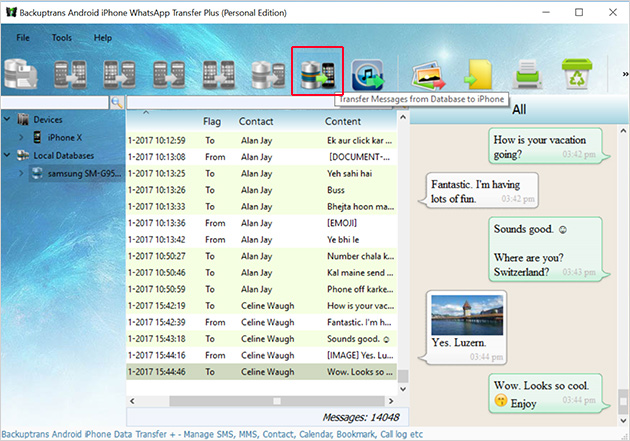Image resolution: width=630 pixels, height=441 pixels.
Task: Click the greyed database-to-Android phone transfer icon
Action: pyautogui.click(x=268, y=74)
